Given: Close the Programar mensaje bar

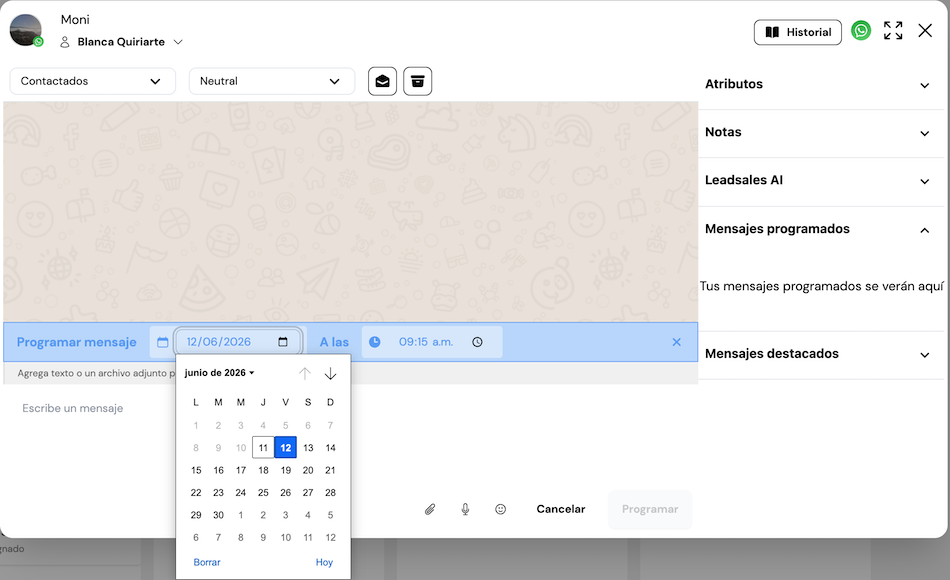Looking at the screenshot, I should pyautogui.click(x=677, y=342).
